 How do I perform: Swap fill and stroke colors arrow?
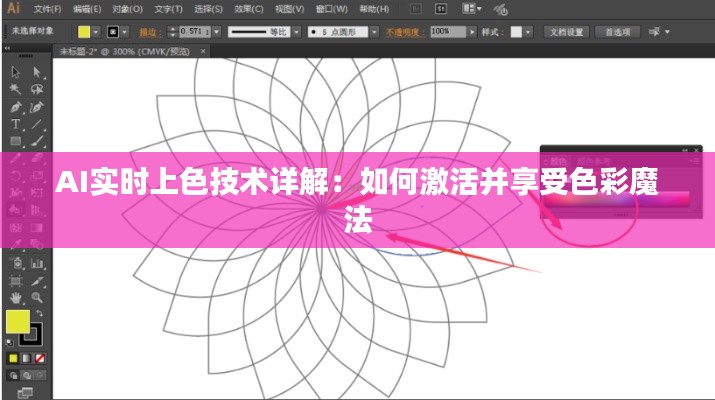[40, 313]
